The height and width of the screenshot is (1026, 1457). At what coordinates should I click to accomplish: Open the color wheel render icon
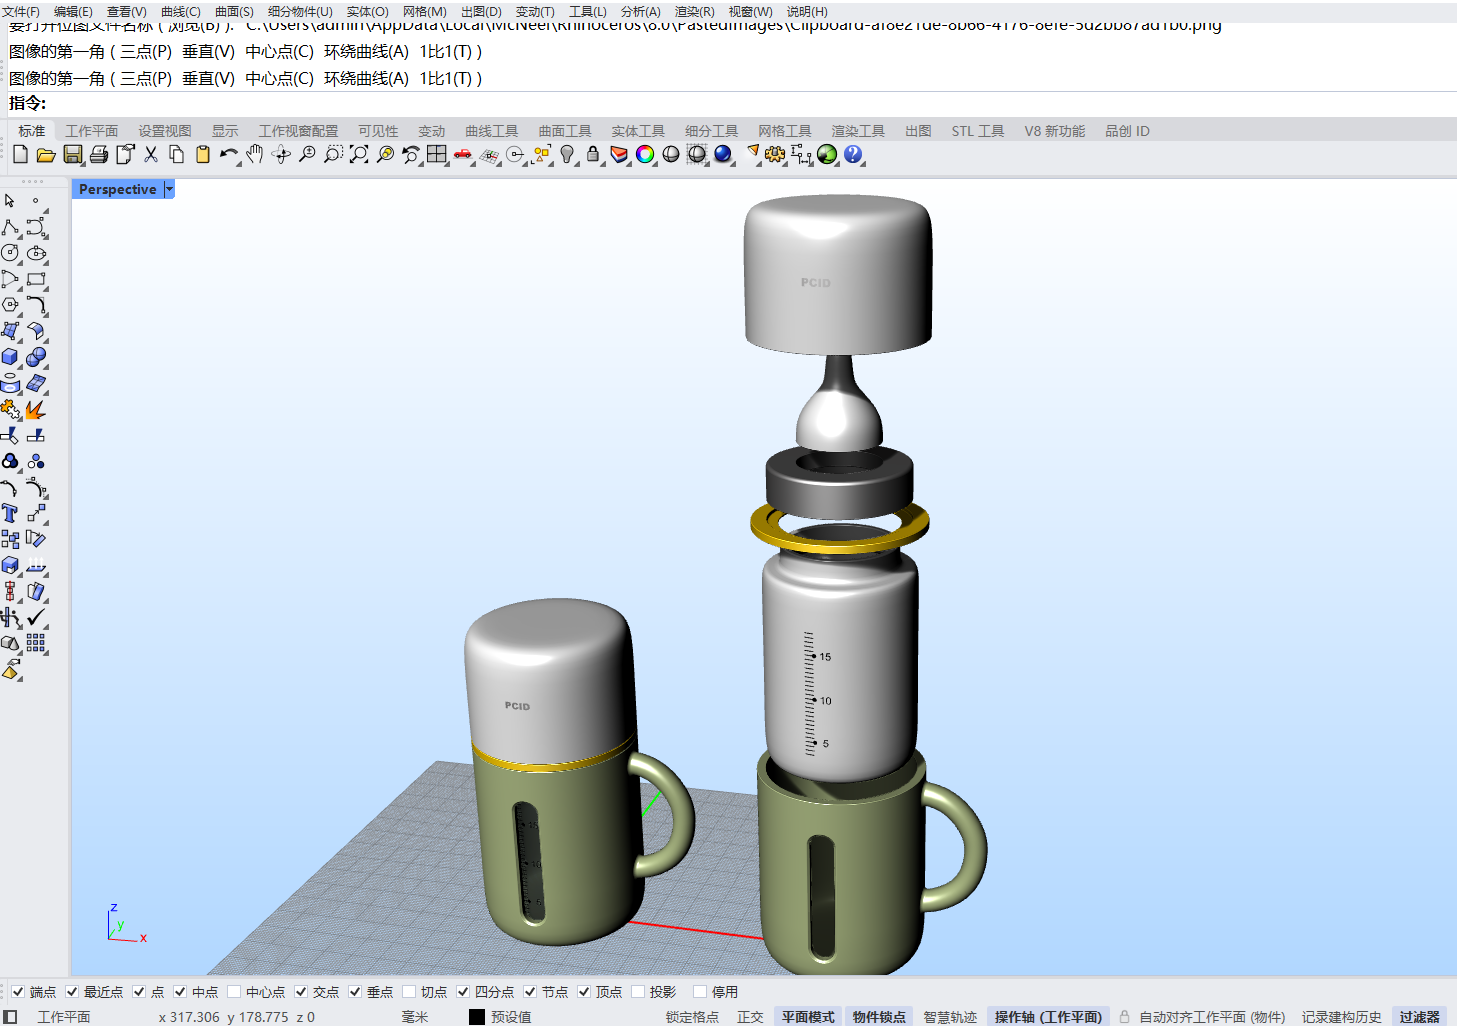[645, 154]
